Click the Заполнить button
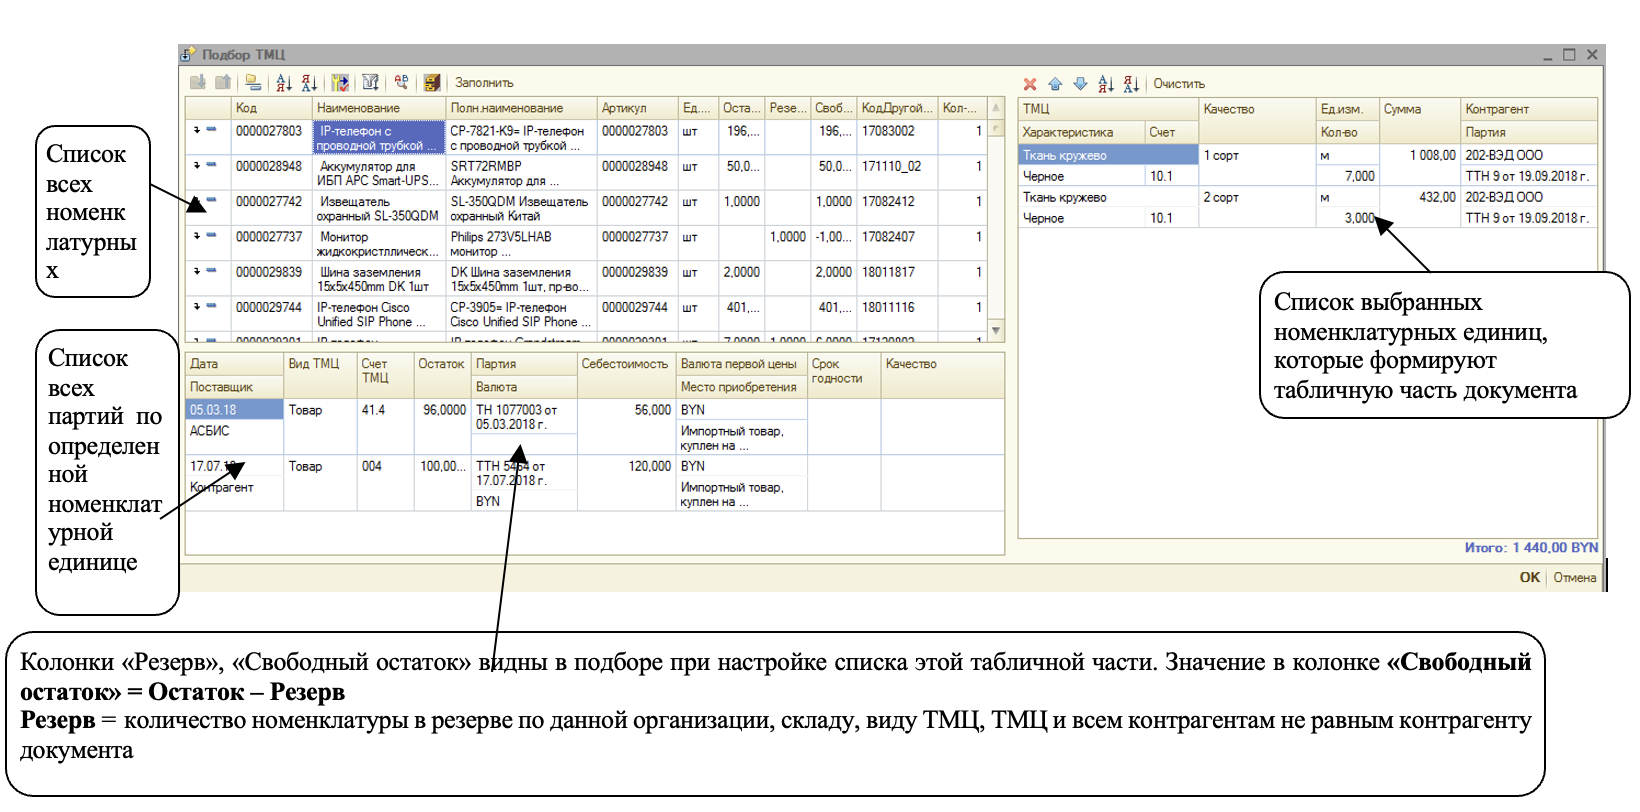1640x812 pixels. coord(484,83)
